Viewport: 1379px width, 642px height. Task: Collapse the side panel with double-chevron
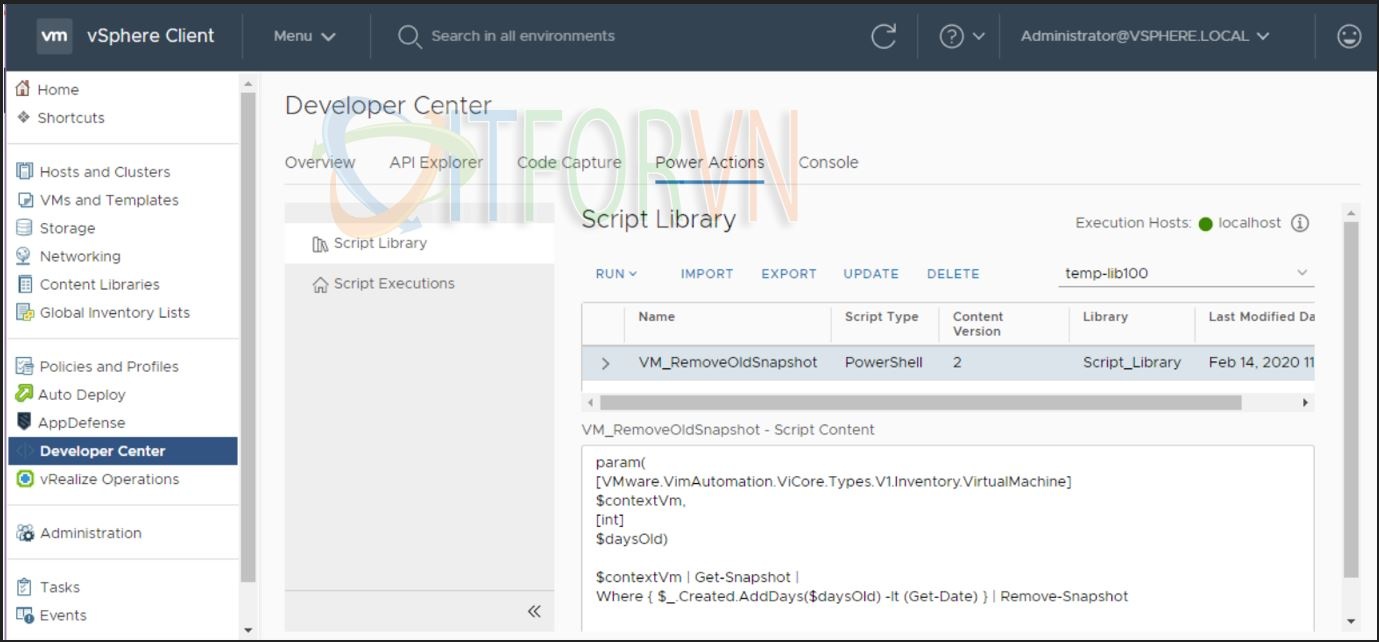(533, 611)
